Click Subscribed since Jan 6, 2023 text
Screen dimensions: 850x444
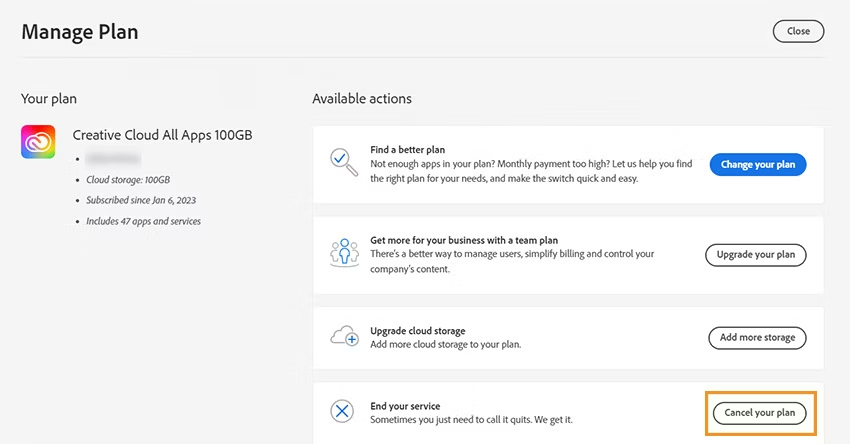(141, 200)
